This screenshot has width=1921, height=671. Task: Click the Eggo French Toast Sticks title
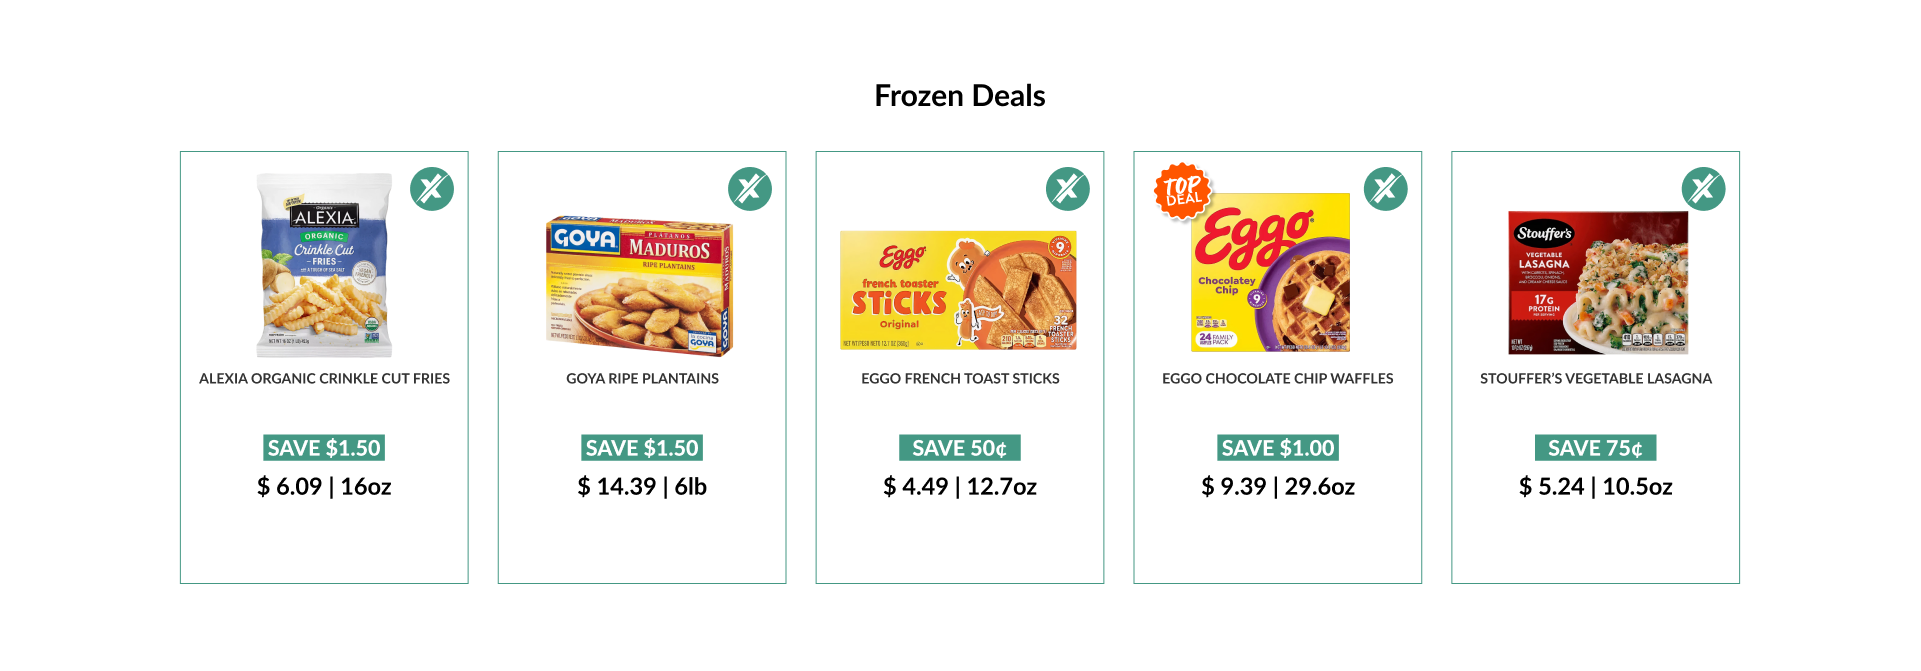point(960,379)
